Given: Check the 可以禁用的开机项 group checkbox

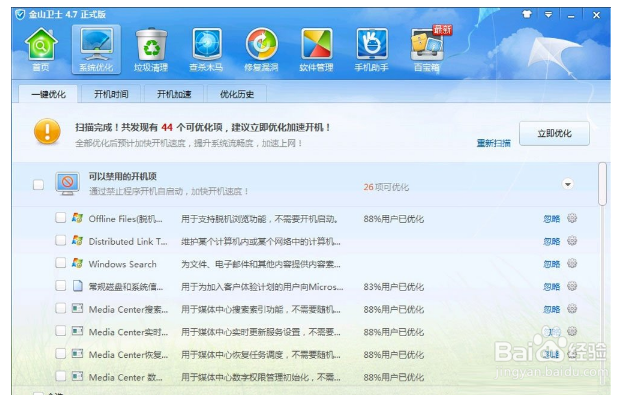Looking at the screenshot, I should coord(38,185).
